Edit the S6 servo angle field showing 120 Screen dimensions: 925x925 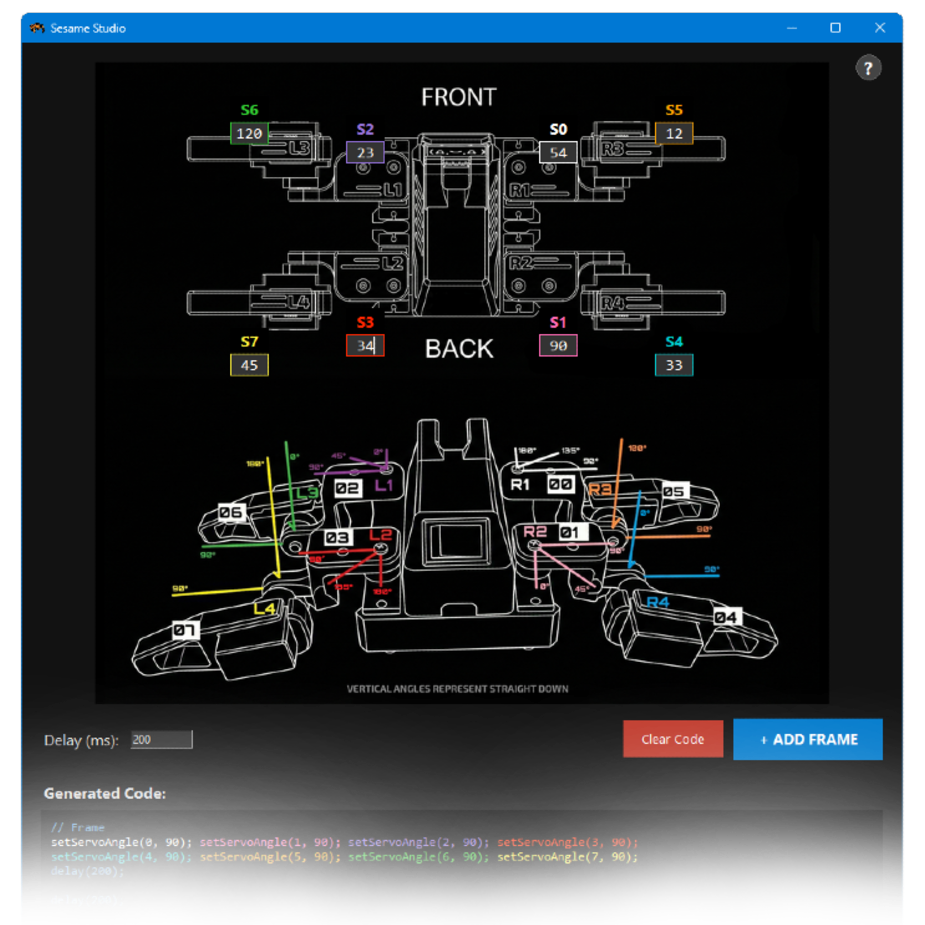(x=249, y=133)
